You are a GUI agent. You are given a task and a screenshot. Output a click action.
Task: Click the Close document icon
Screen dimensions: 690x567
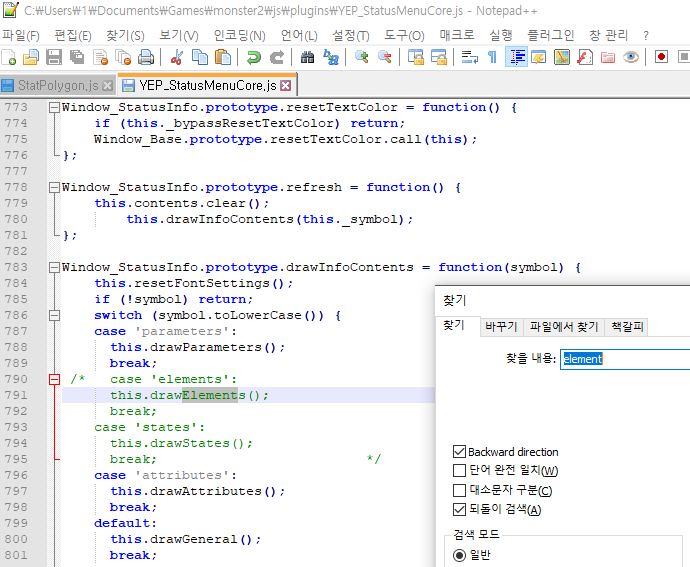[100, 57]
